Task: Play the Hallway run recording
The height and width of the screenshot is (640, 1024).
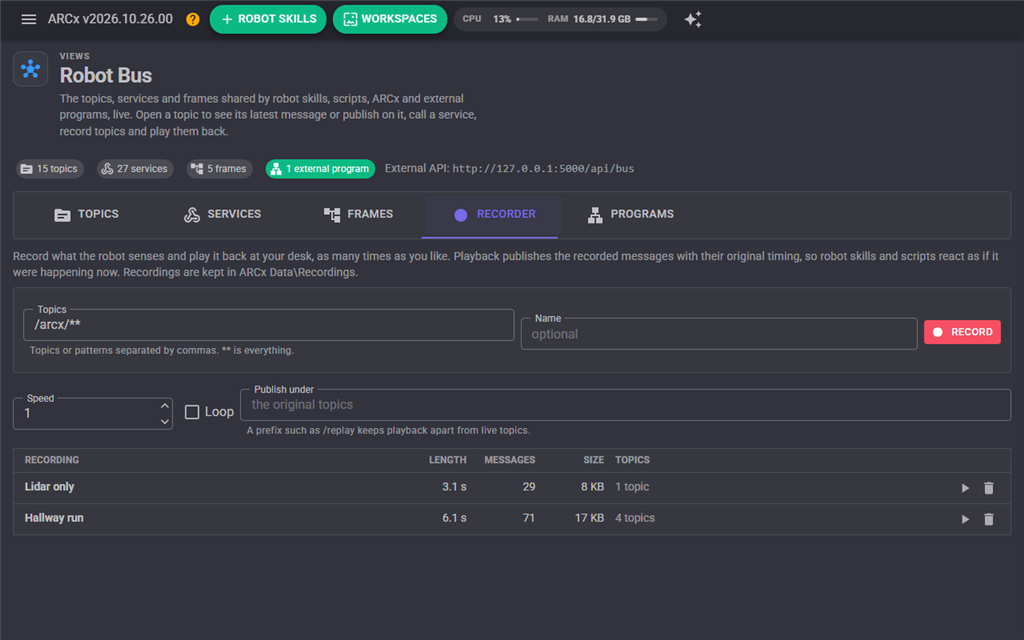Action: 965,519
